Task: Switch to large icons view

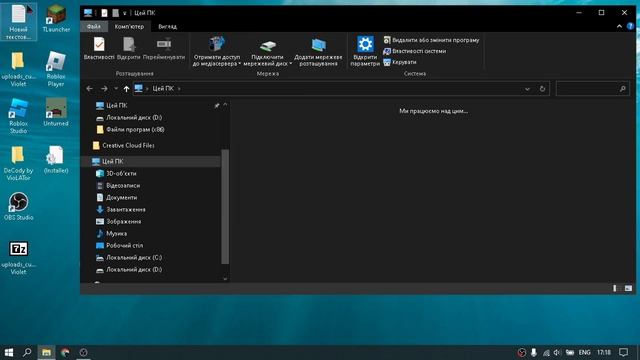Action: pos(628,289)
